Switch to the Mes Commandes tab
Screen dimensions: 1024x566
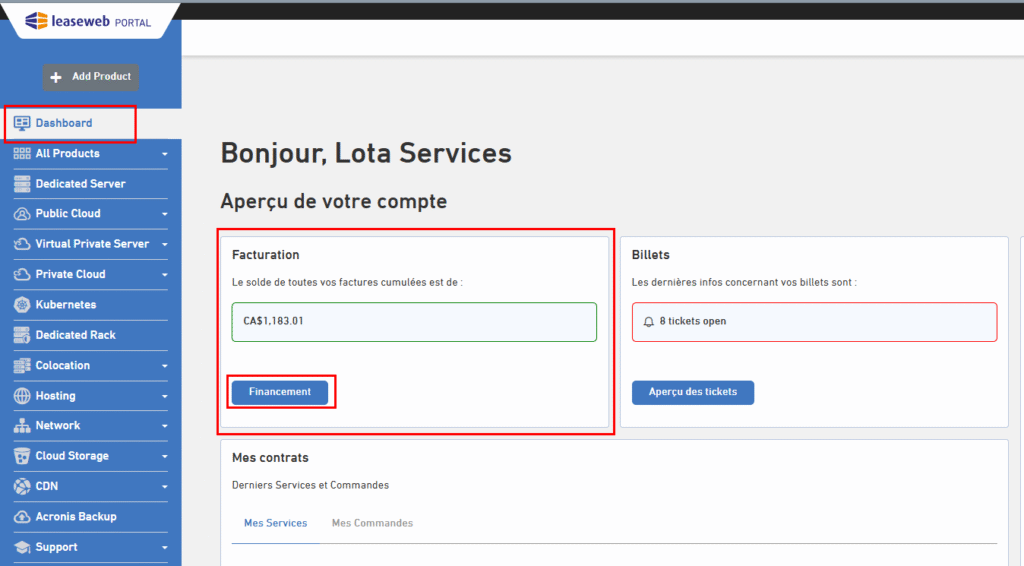pyautogui.click(x=372, y=523)
